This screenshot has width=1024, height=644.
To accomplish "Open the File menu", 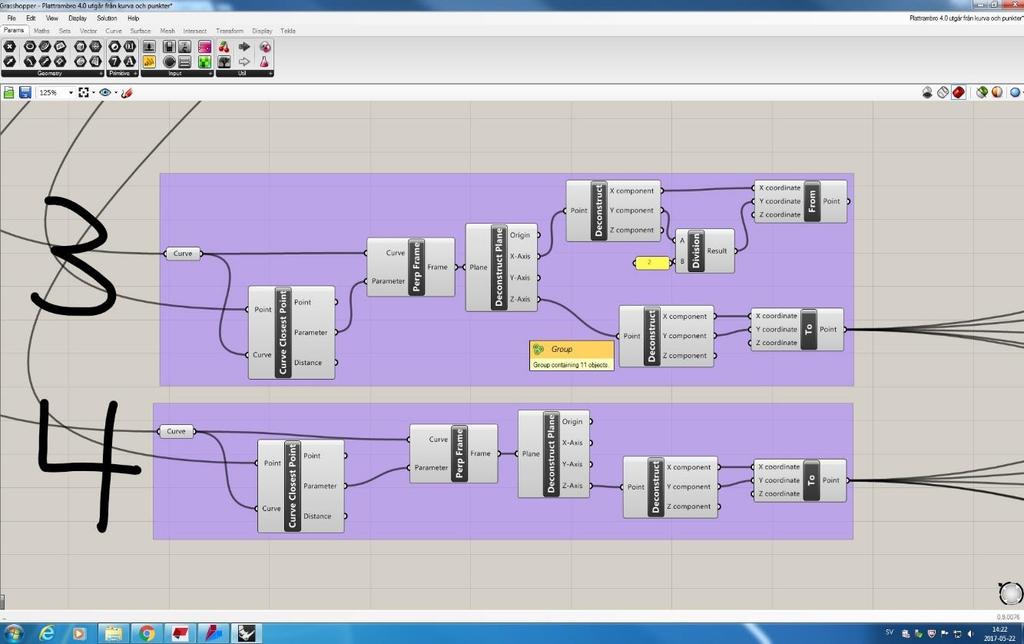I will tap(11, 18).
